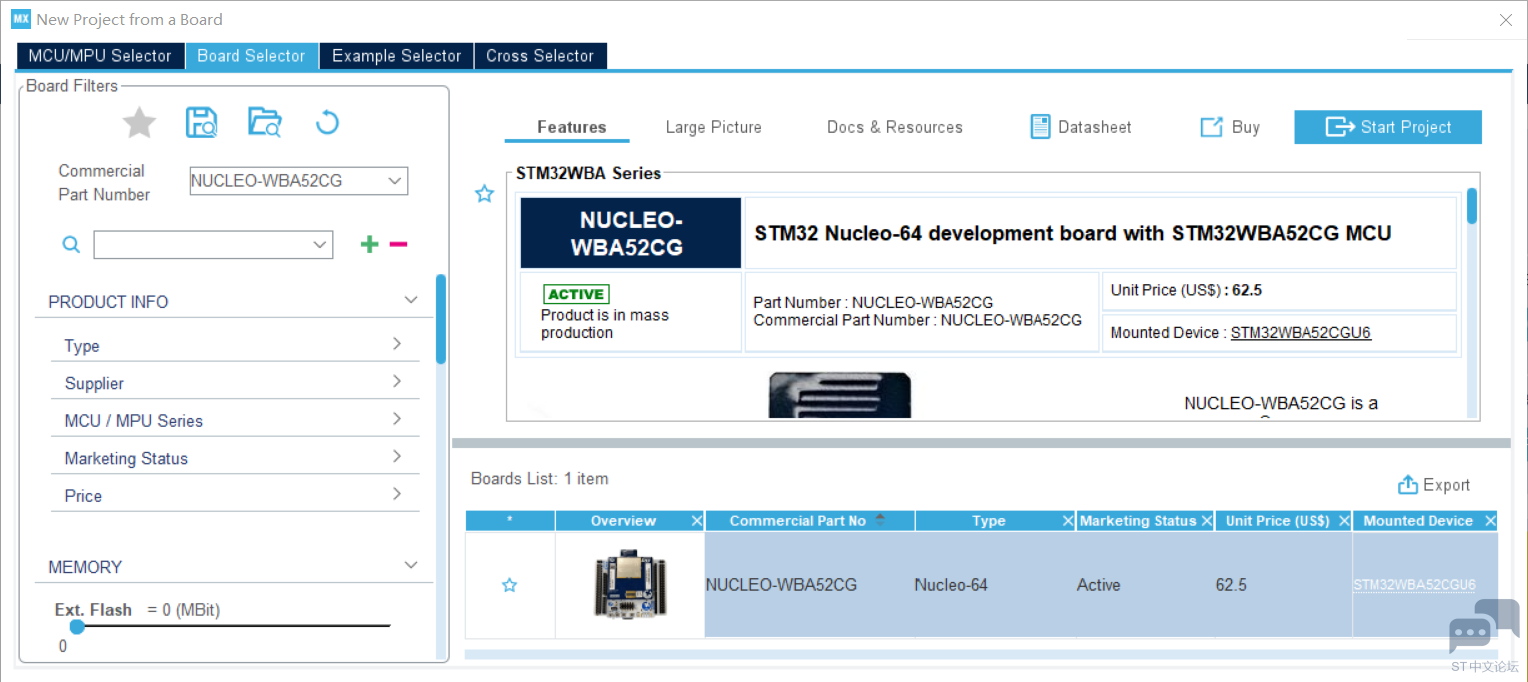Remove the Unit Price column with its X icon
Image resolution: width=1528 pixels, height=682 pixels.
coord(1344,521)
